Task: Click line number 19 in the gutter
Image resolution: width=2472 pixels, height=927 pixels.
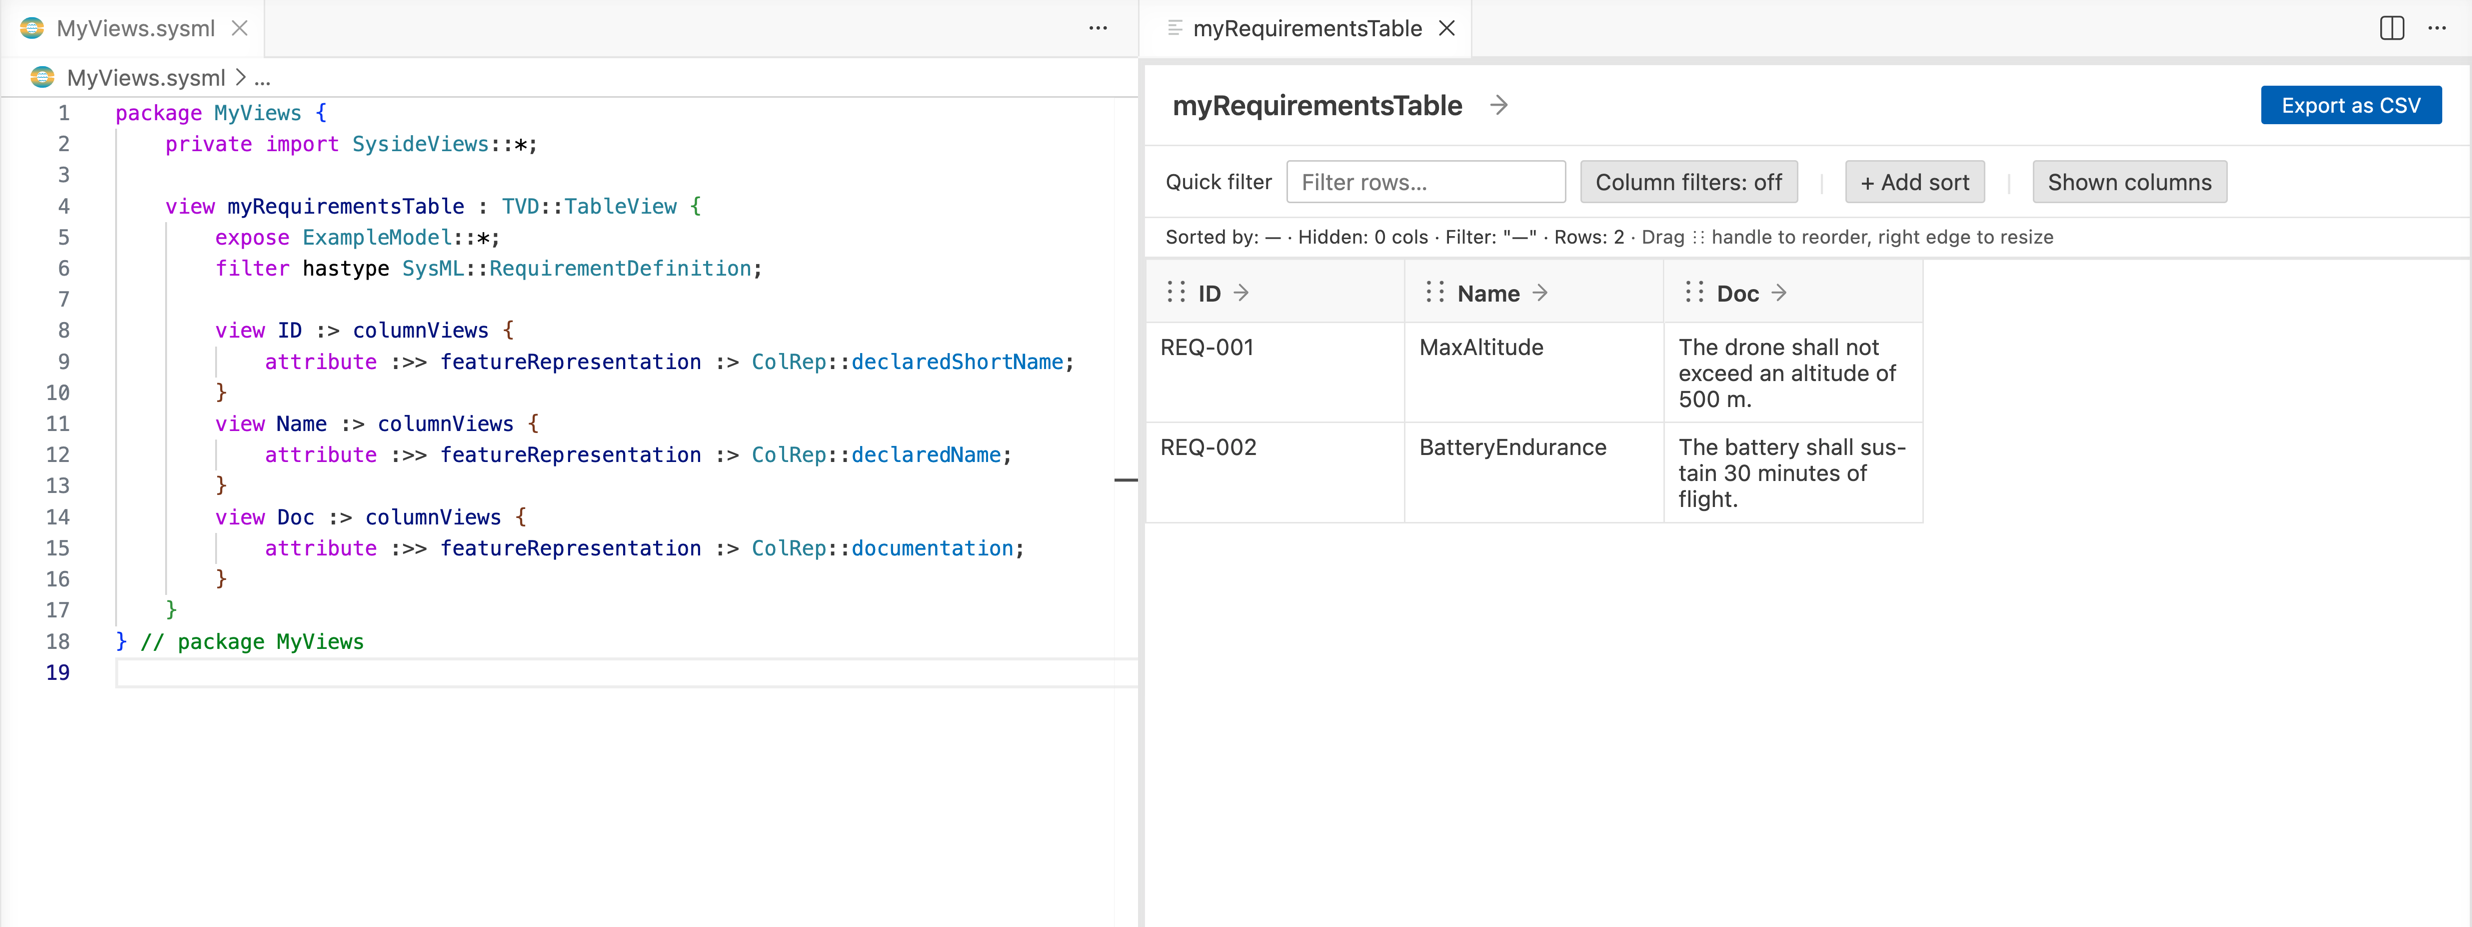Action: coord(58,672)
